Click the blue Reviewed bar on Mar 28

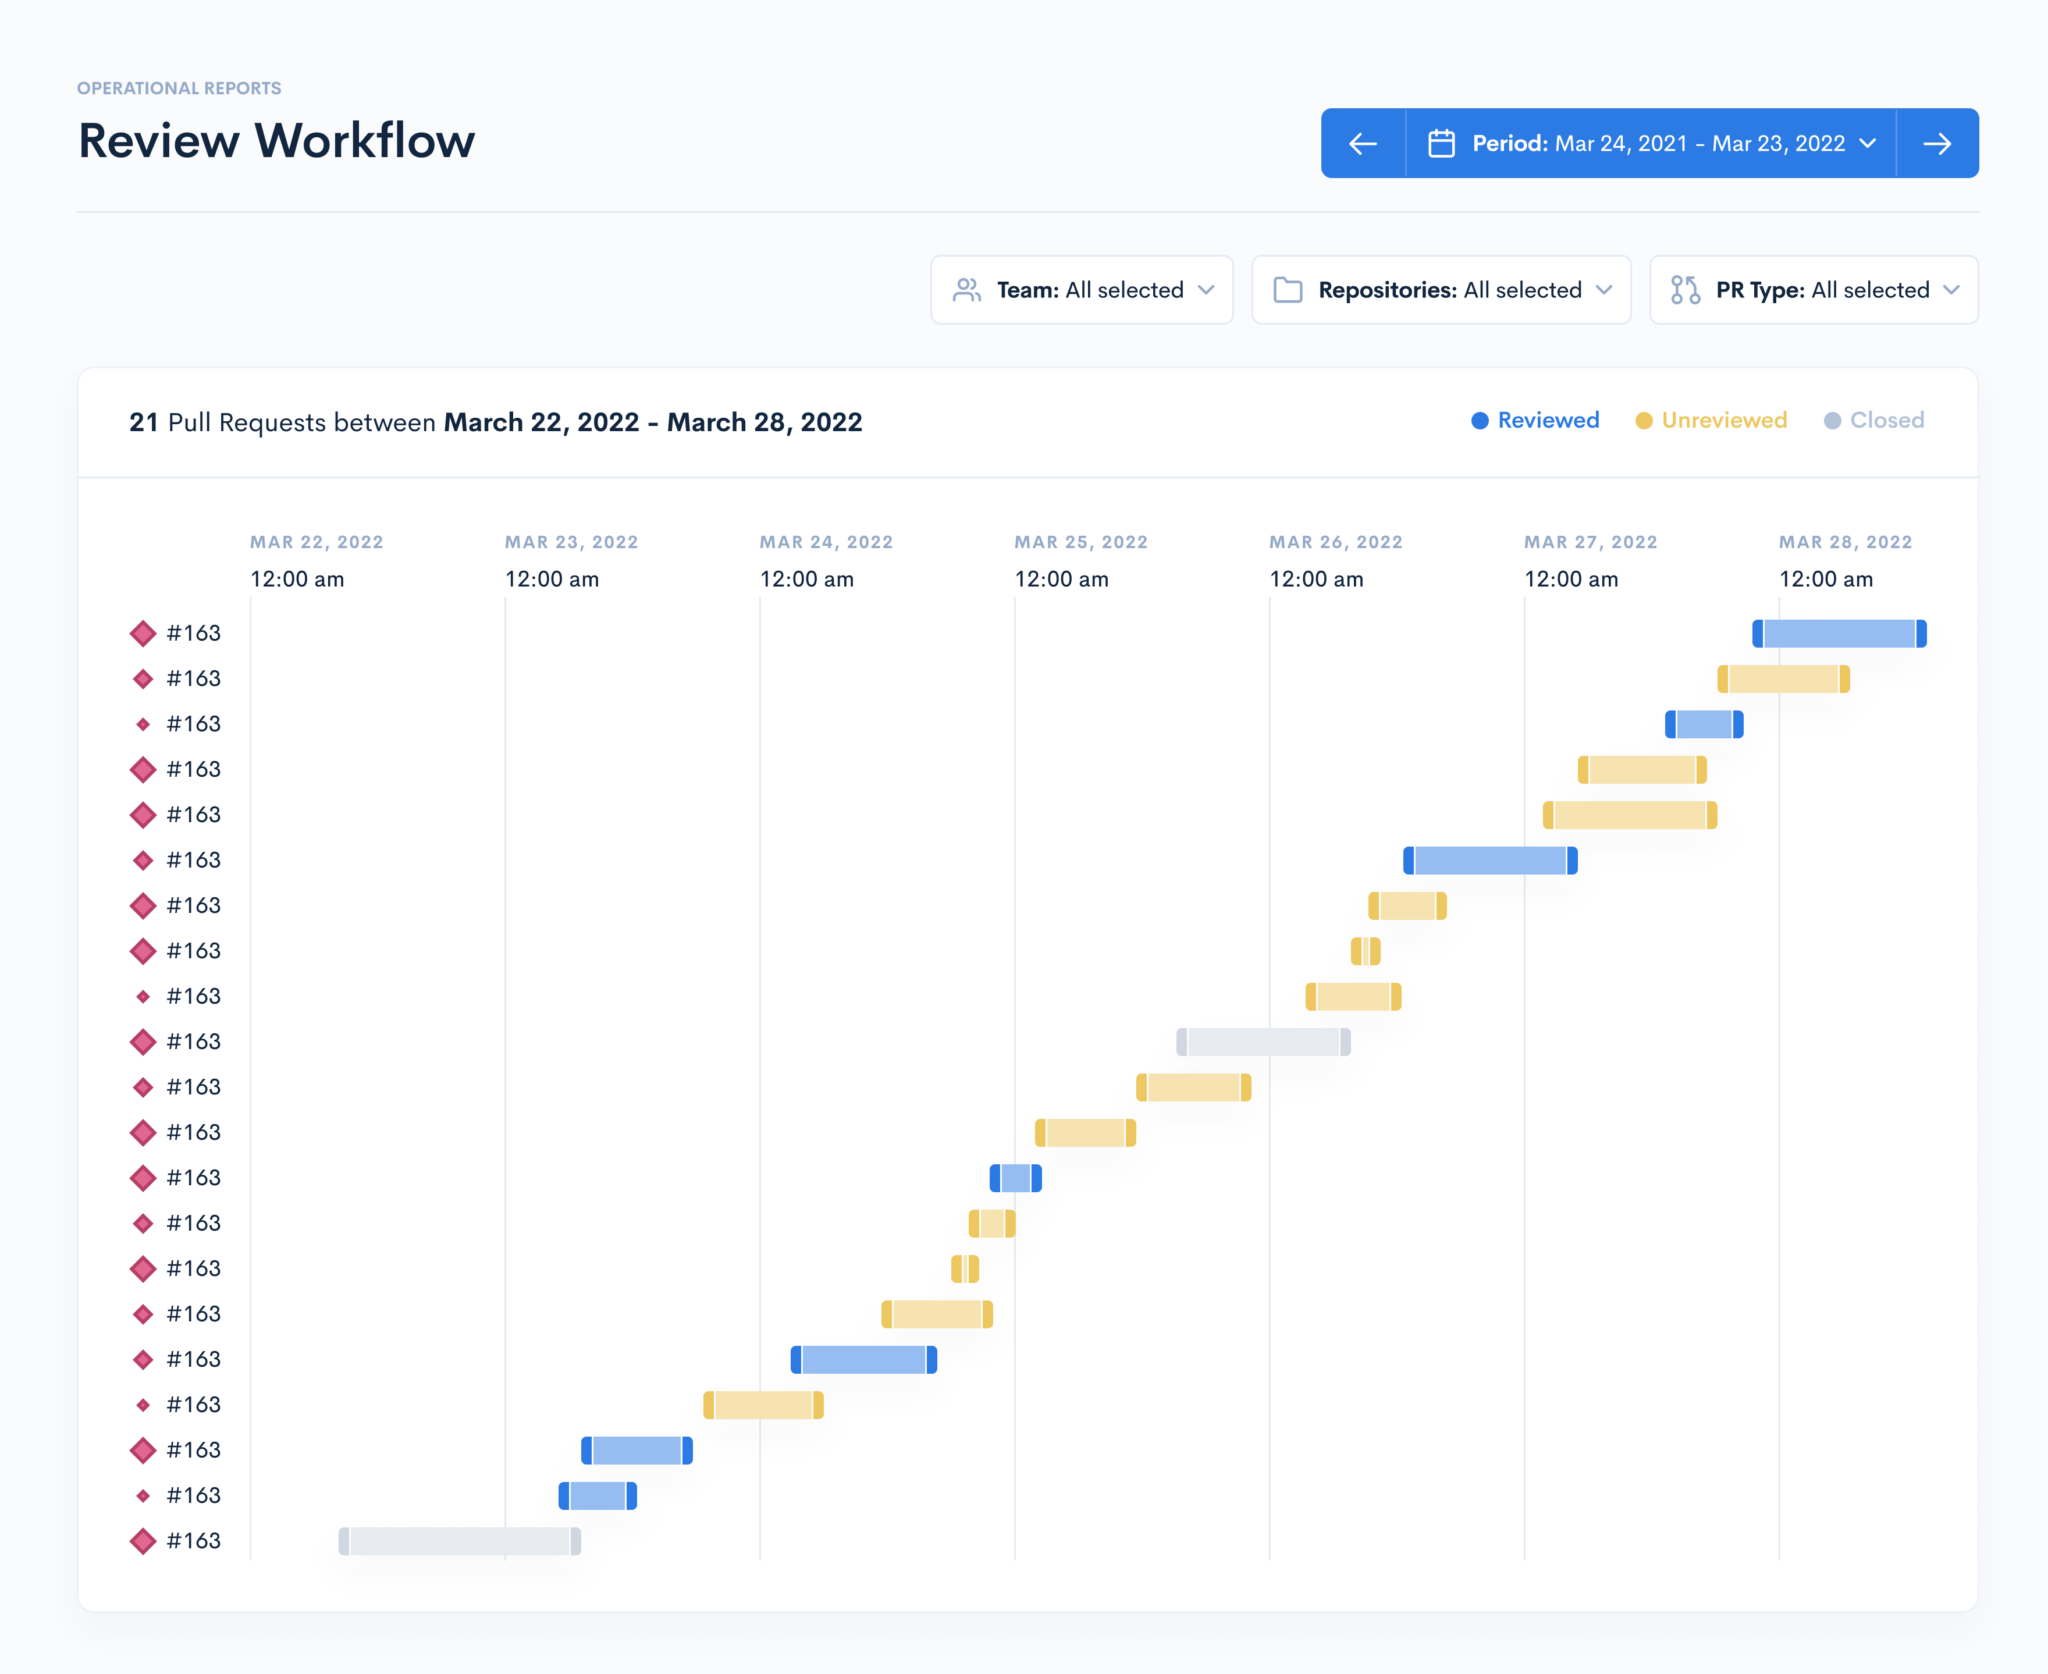[x=1838, y=632]
